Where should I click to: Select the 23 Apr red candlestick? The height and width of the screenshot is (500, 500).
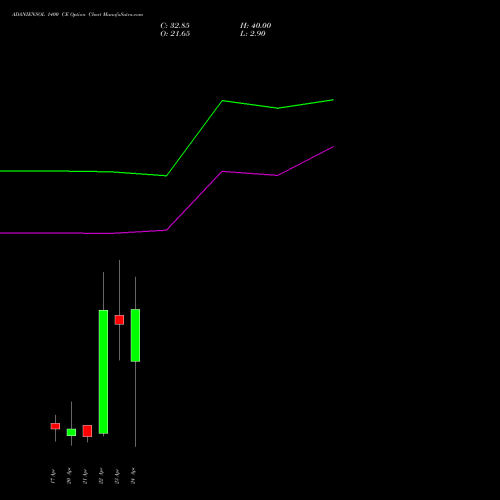[x=119, y=320]
